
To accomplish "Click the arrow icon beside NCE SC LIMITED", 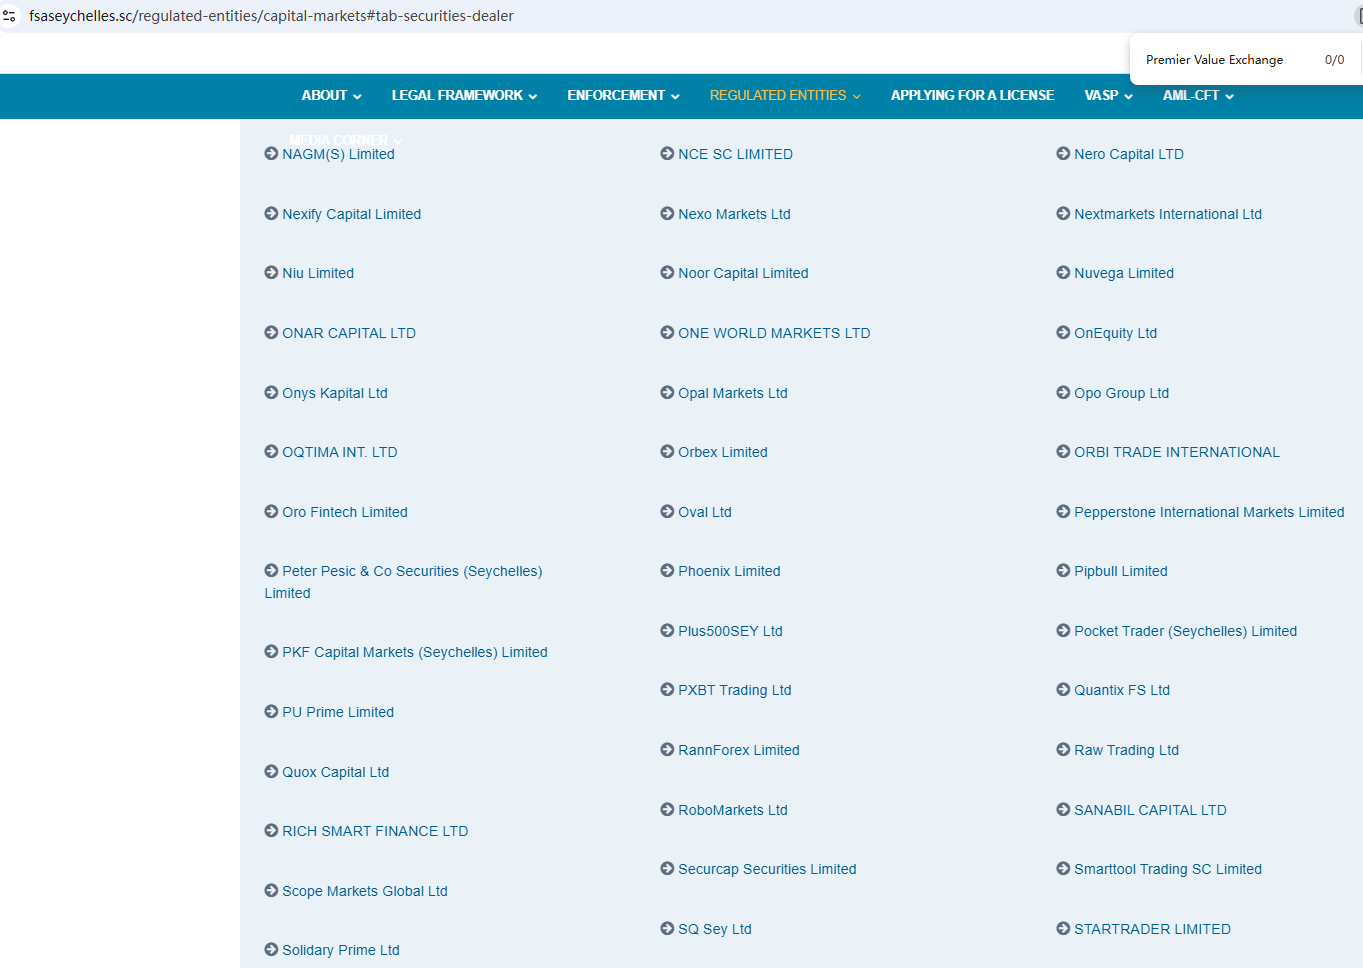I will click(667, 153).
